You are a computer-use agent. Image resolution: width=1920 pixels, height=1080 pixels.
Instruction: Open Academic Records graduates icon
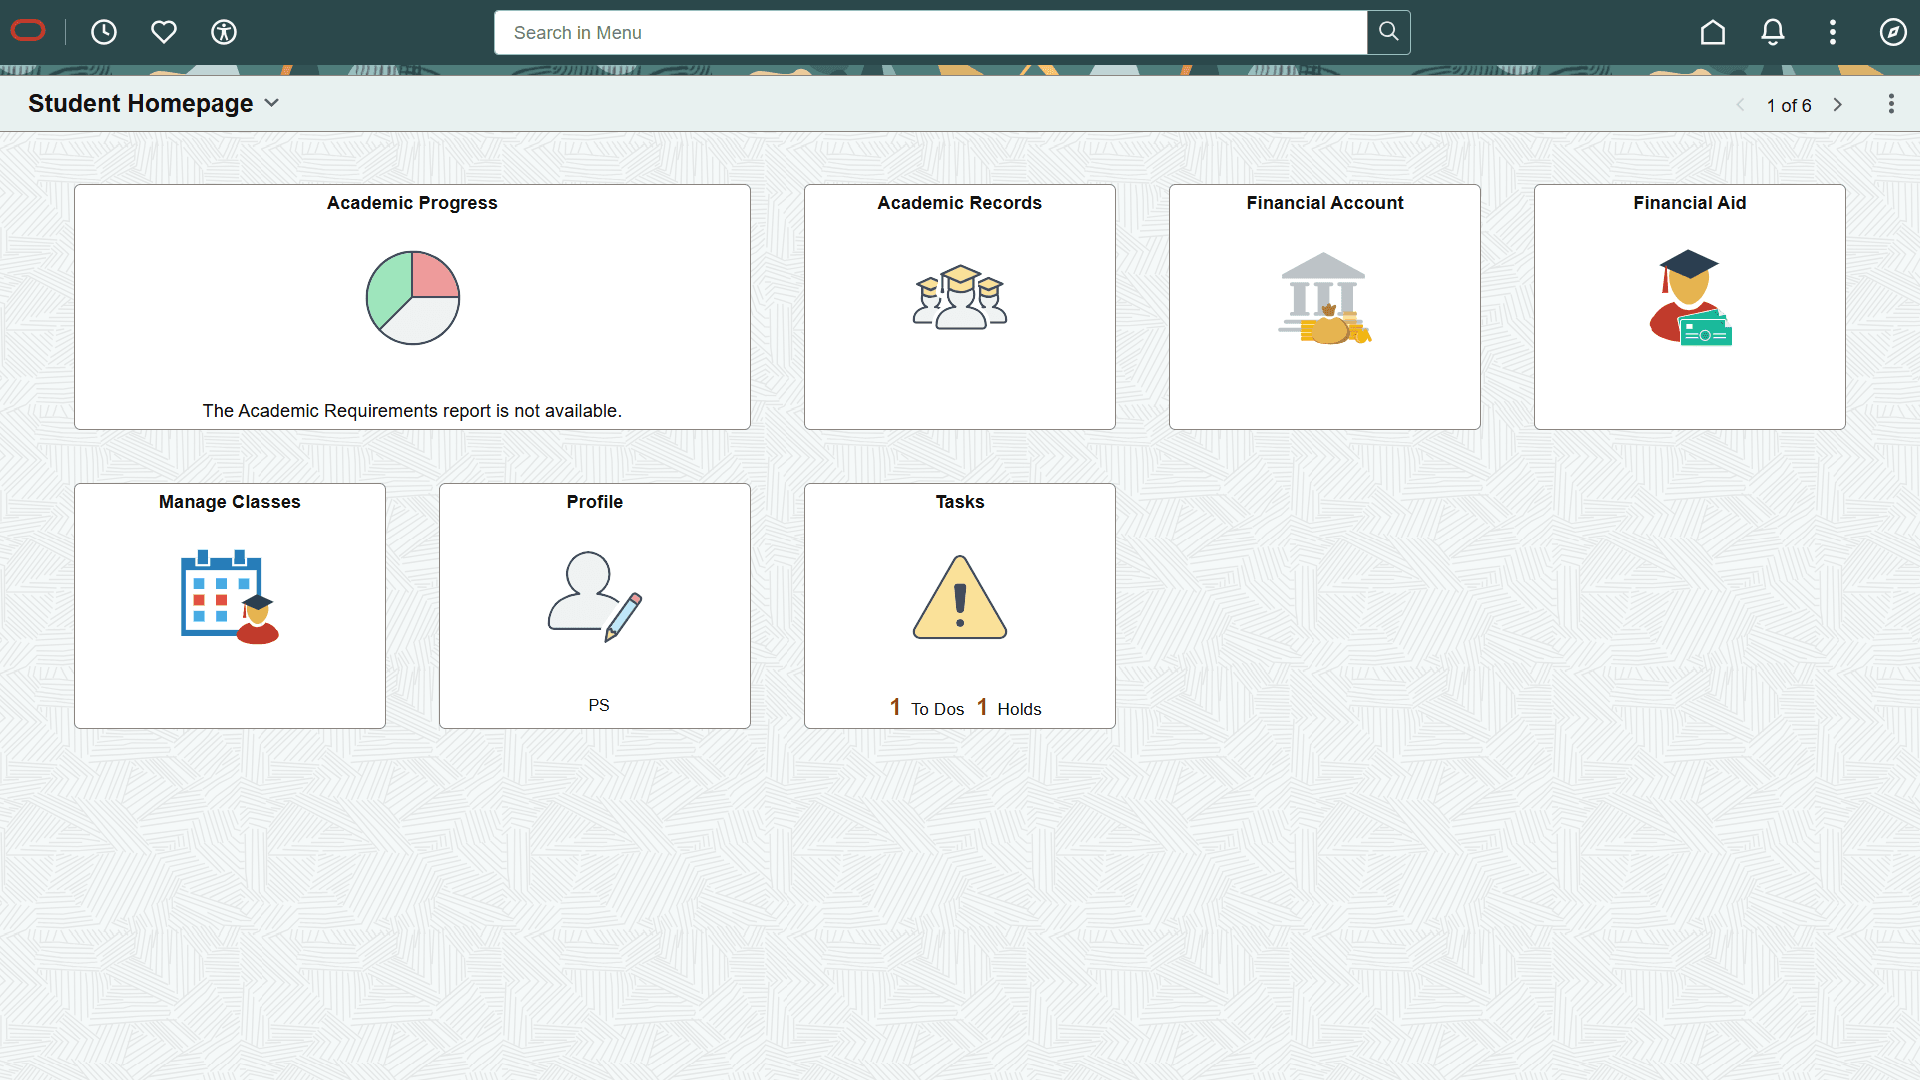tap(960, 297)
